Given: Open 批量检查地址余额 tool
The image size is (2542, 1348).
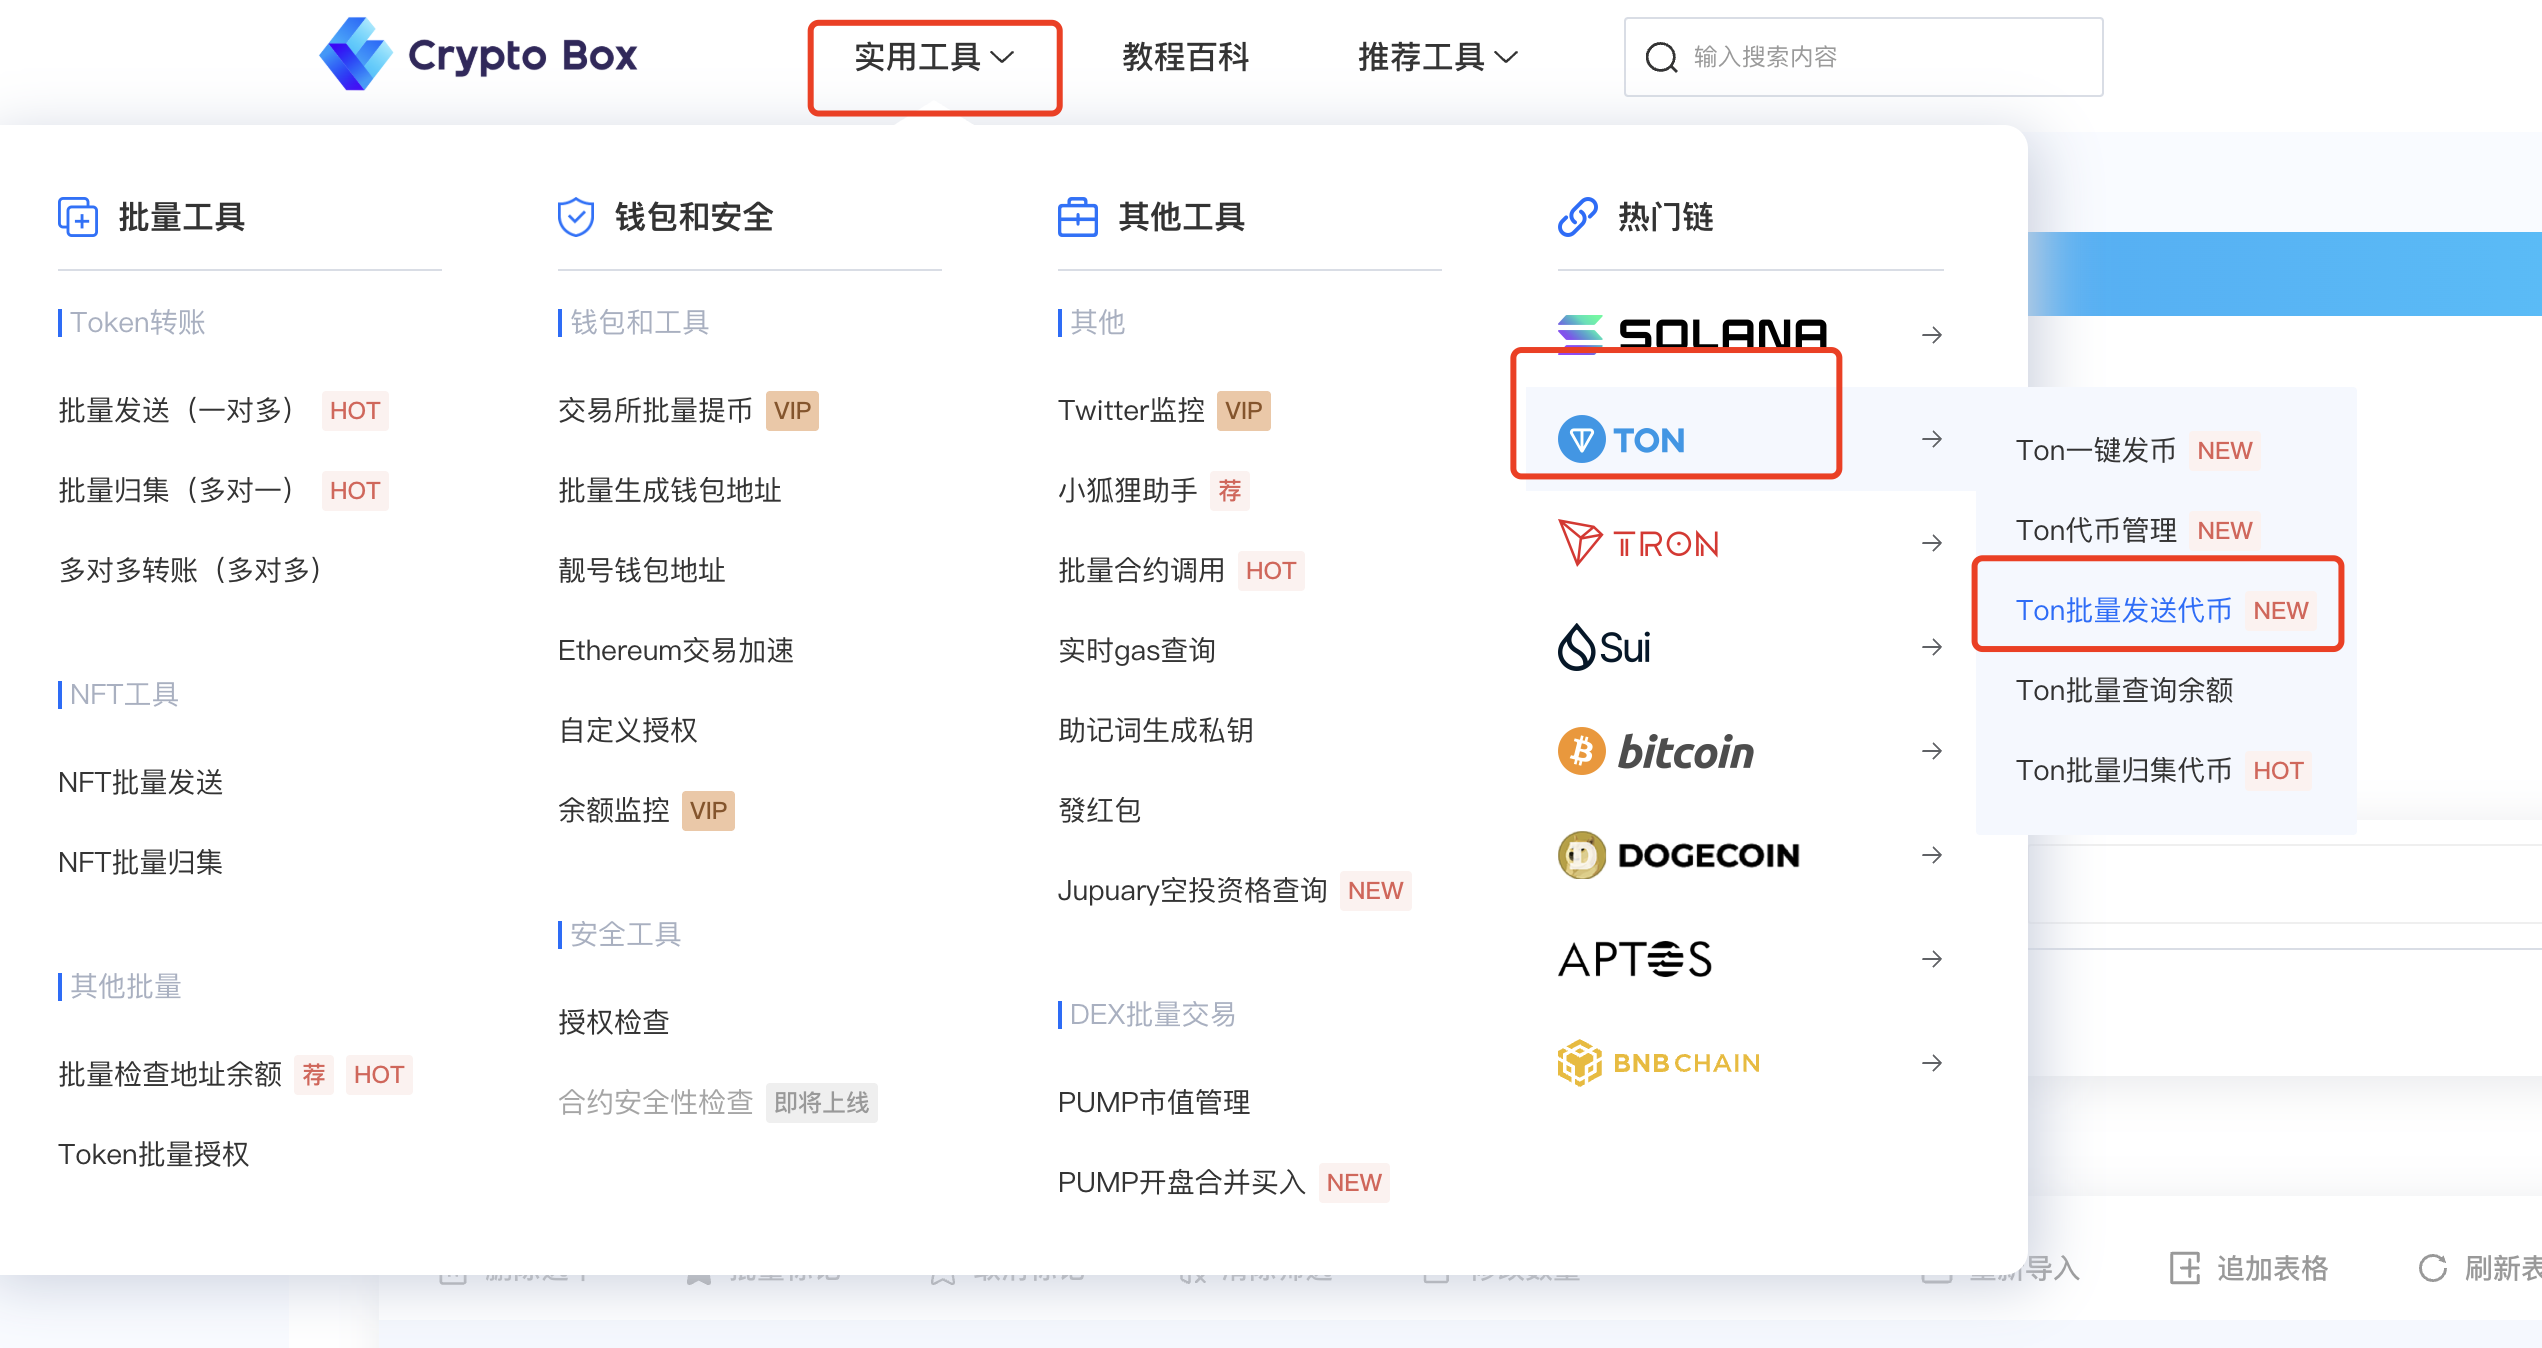Looking at the screenshot, I should [170, 1074].
